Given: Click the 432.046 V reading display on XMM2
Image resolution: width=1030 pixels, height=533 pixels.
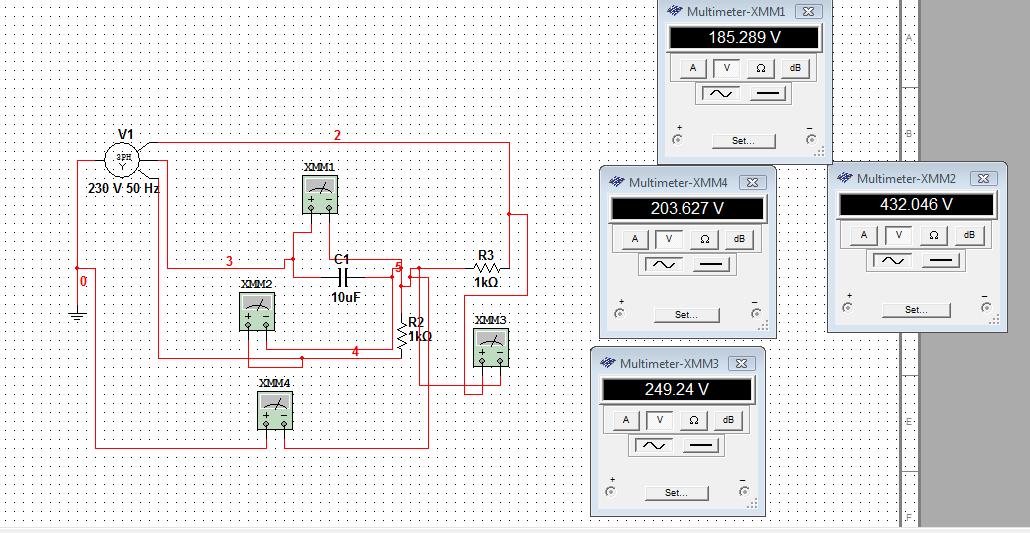Looking at the screenshot, I should (915, 205).
